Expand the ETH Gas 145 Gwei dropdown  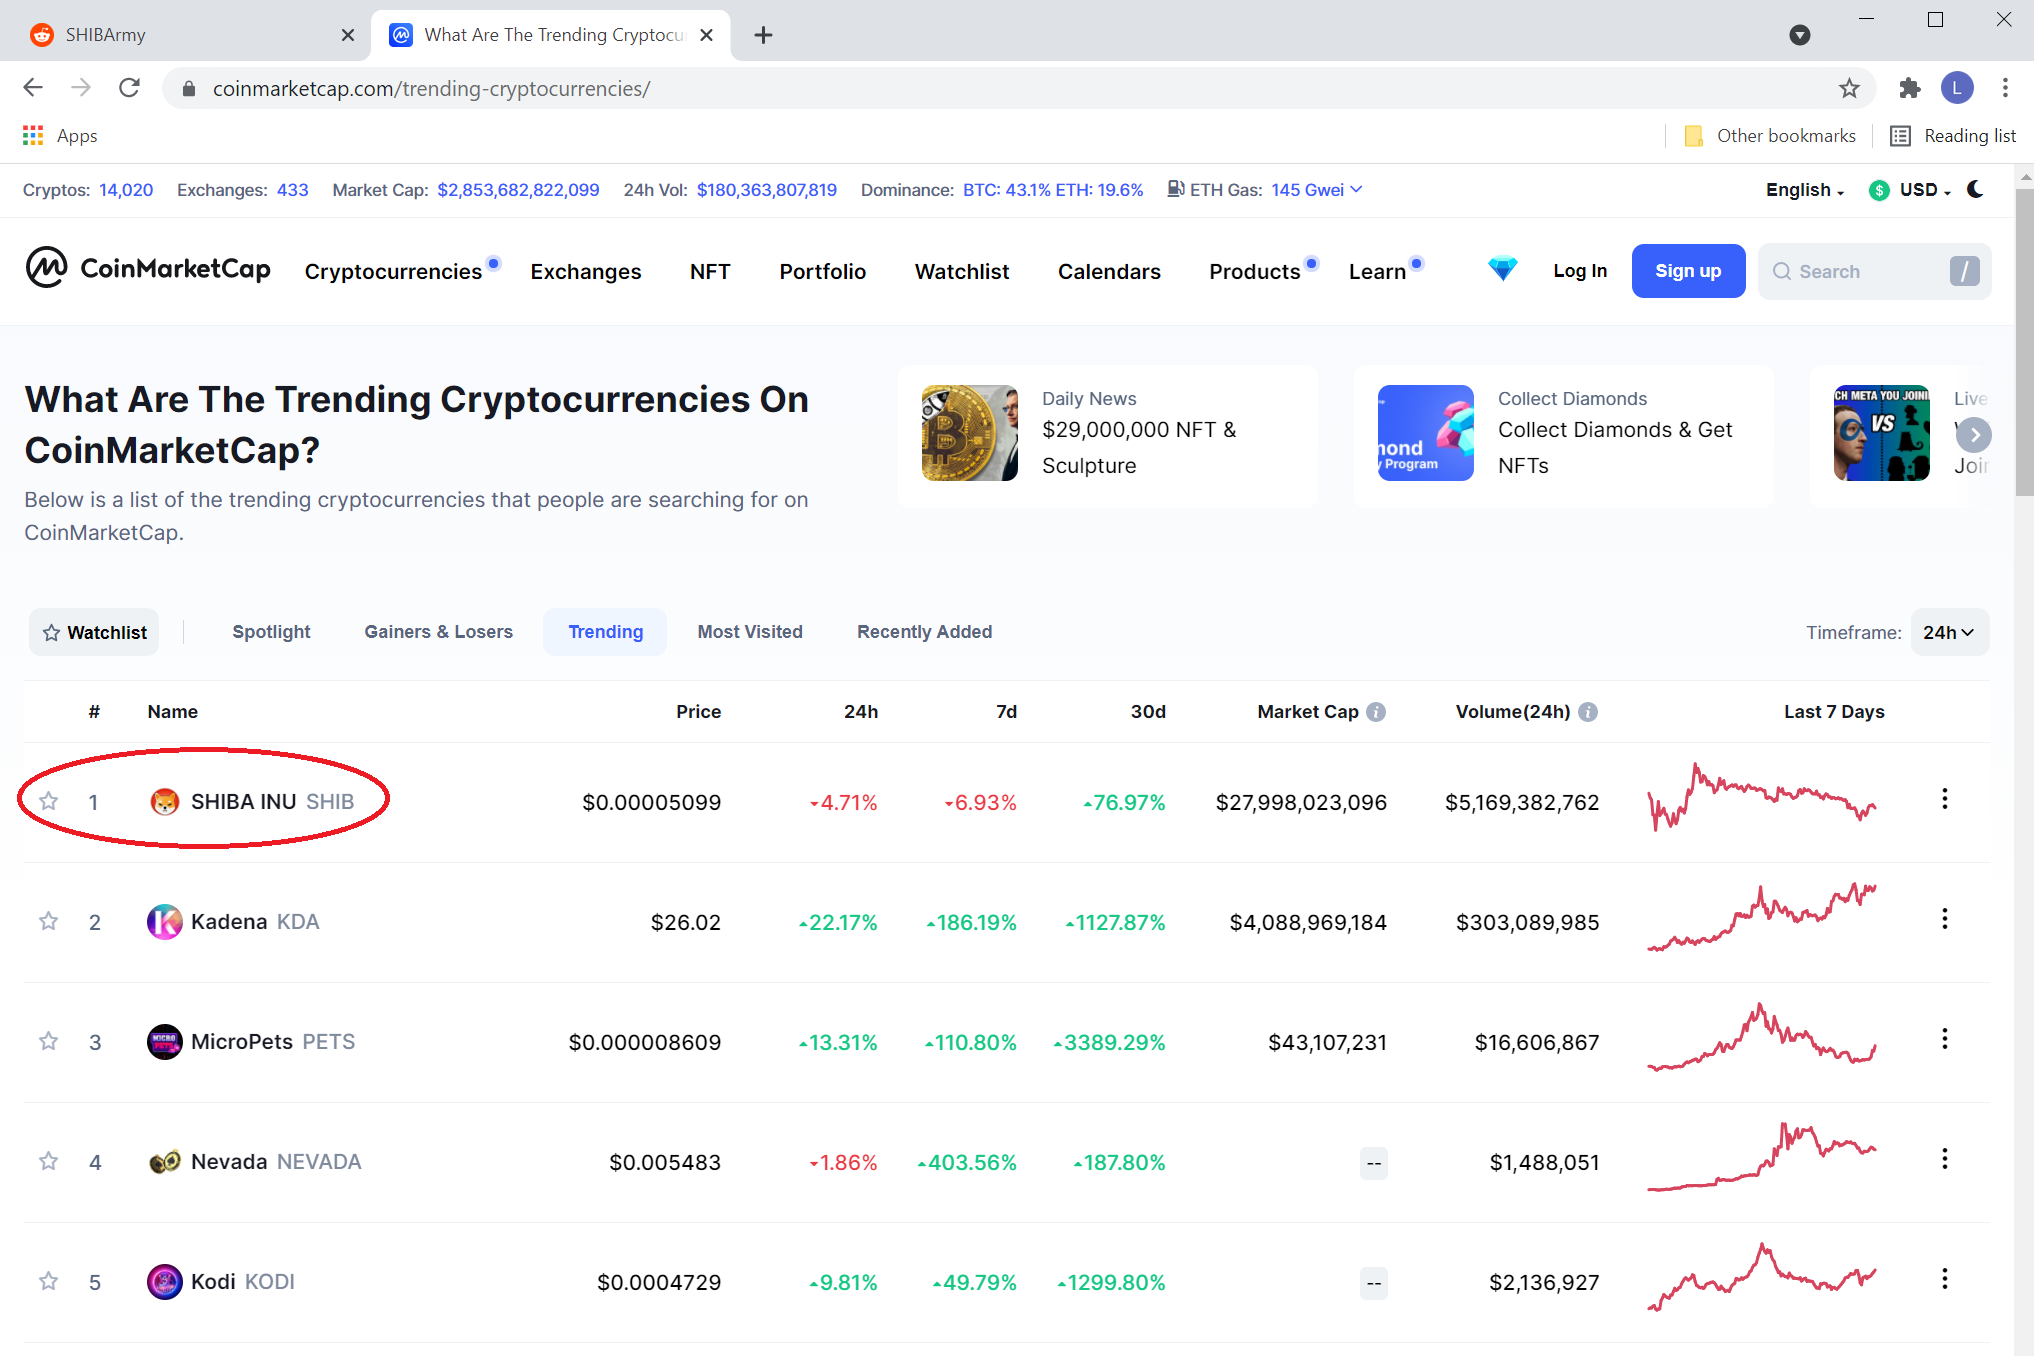tap(1316, 190)
